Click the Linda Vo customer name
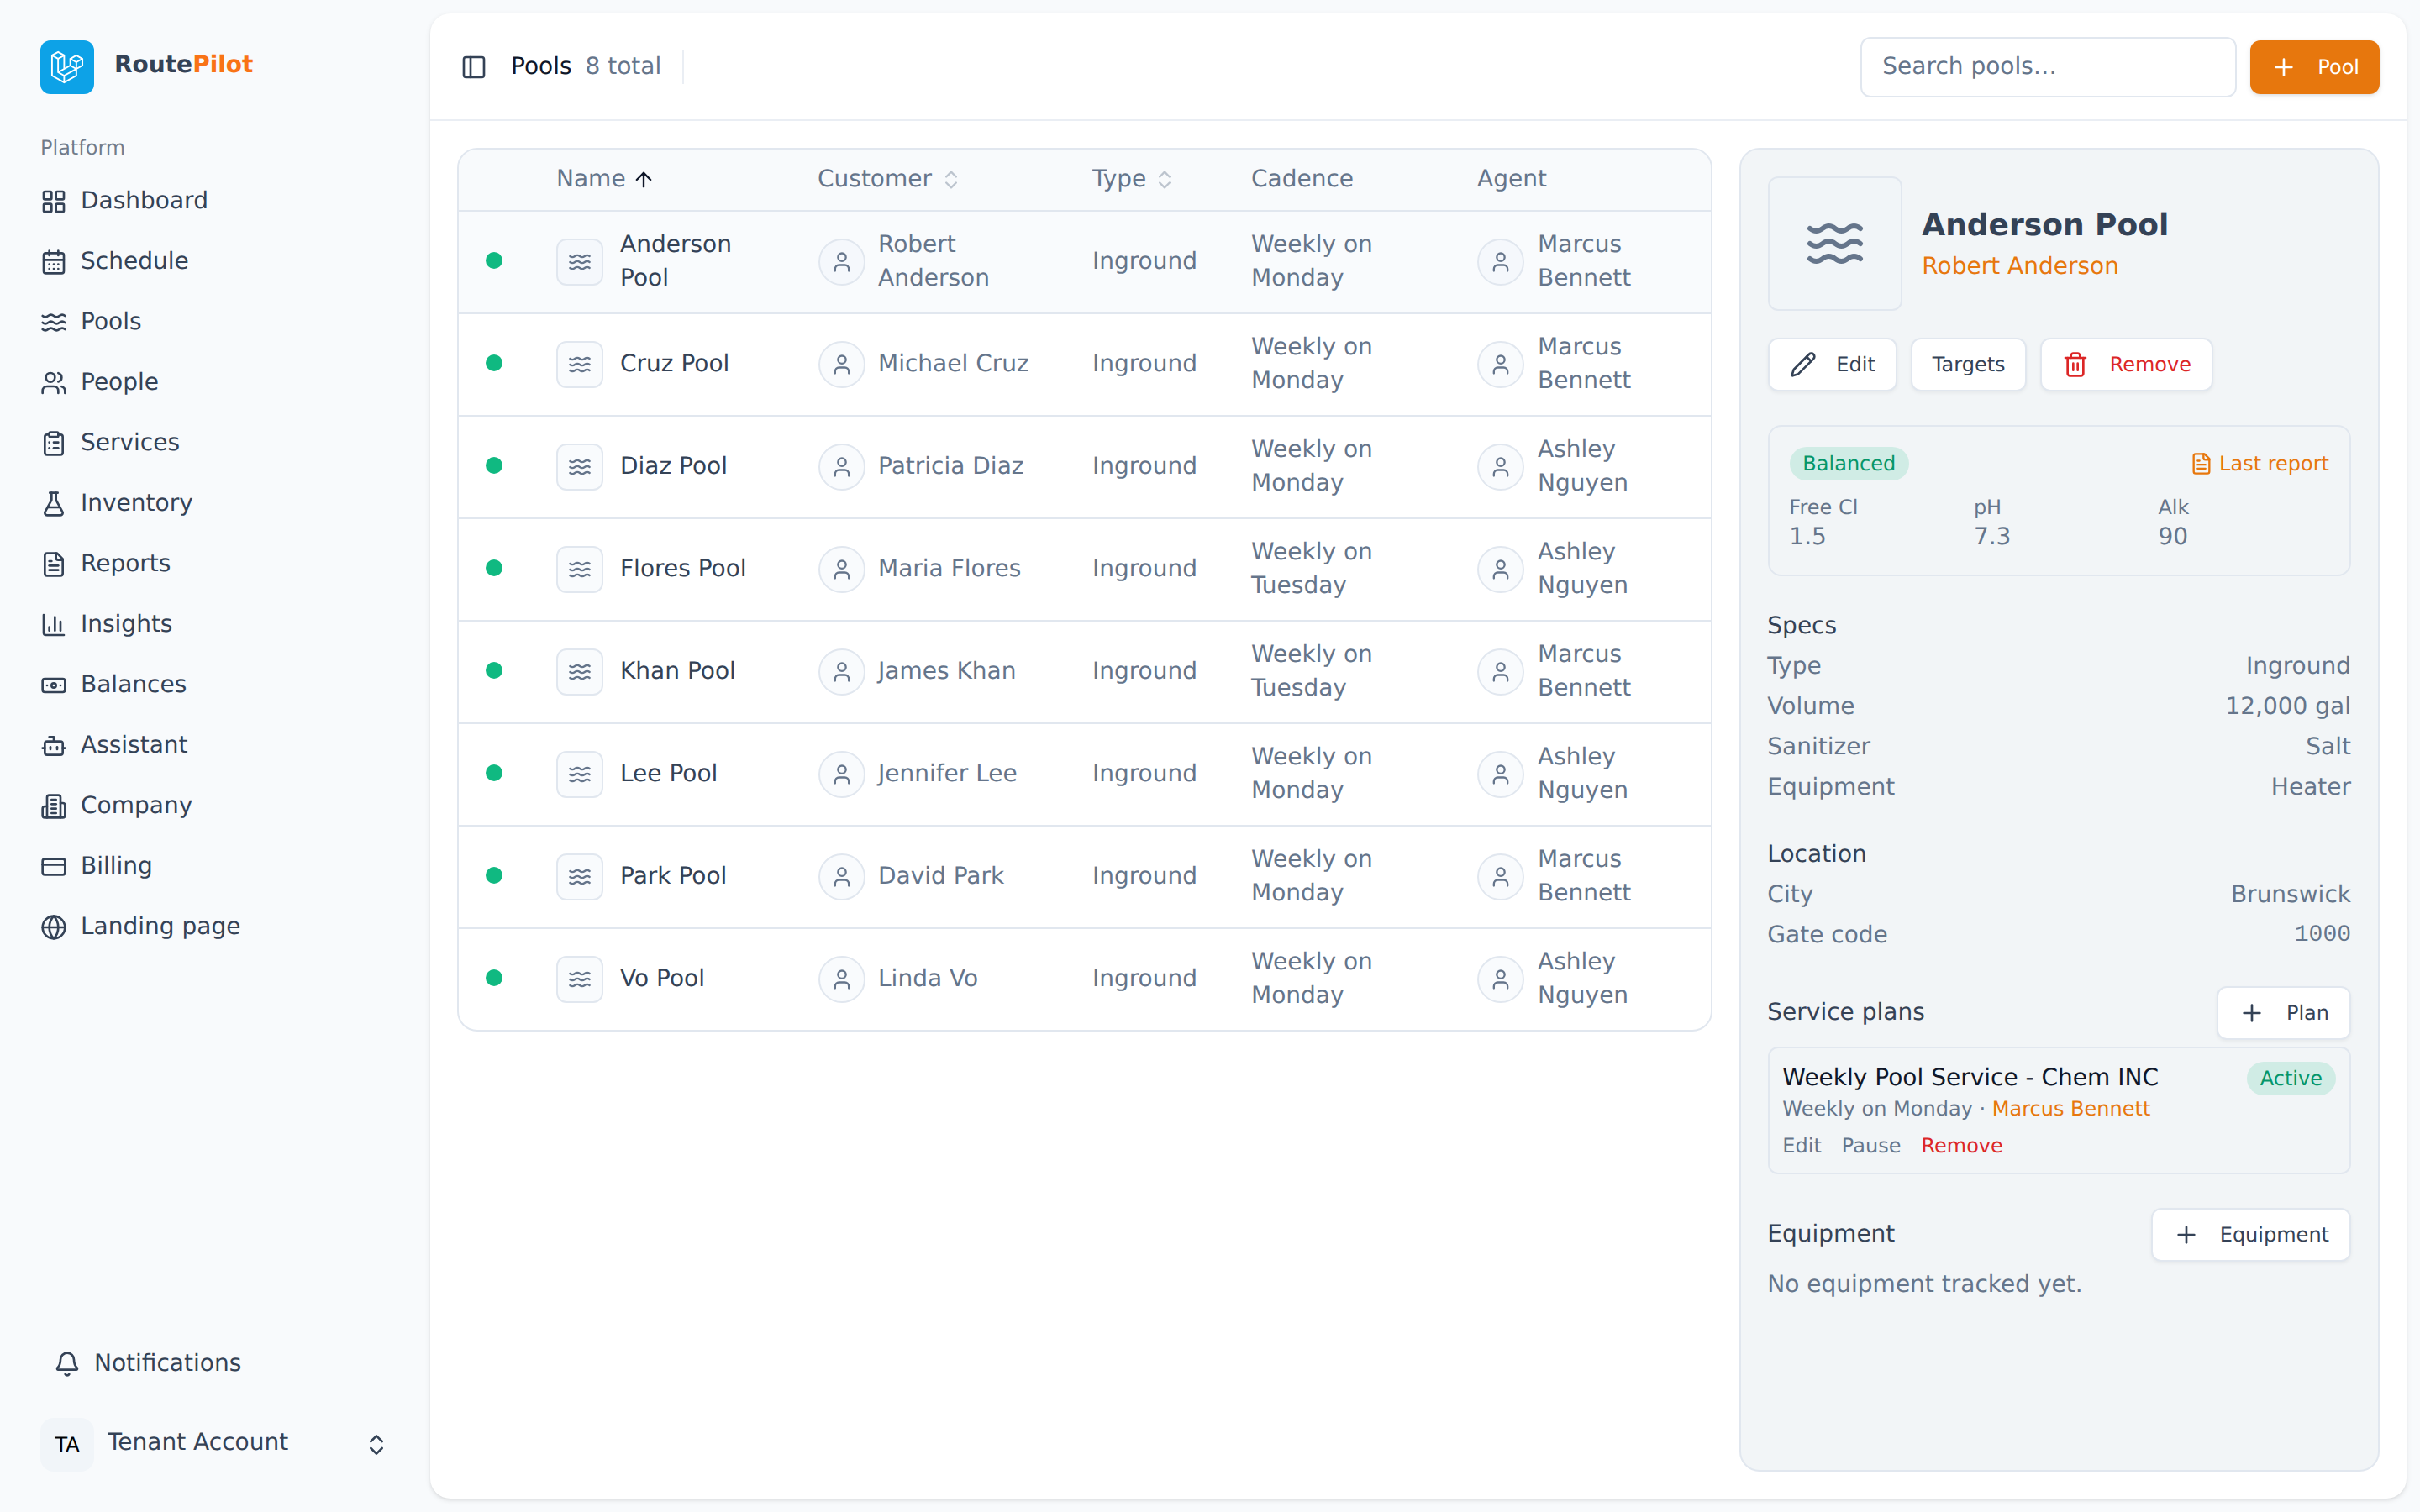 [x=928, y=978]
